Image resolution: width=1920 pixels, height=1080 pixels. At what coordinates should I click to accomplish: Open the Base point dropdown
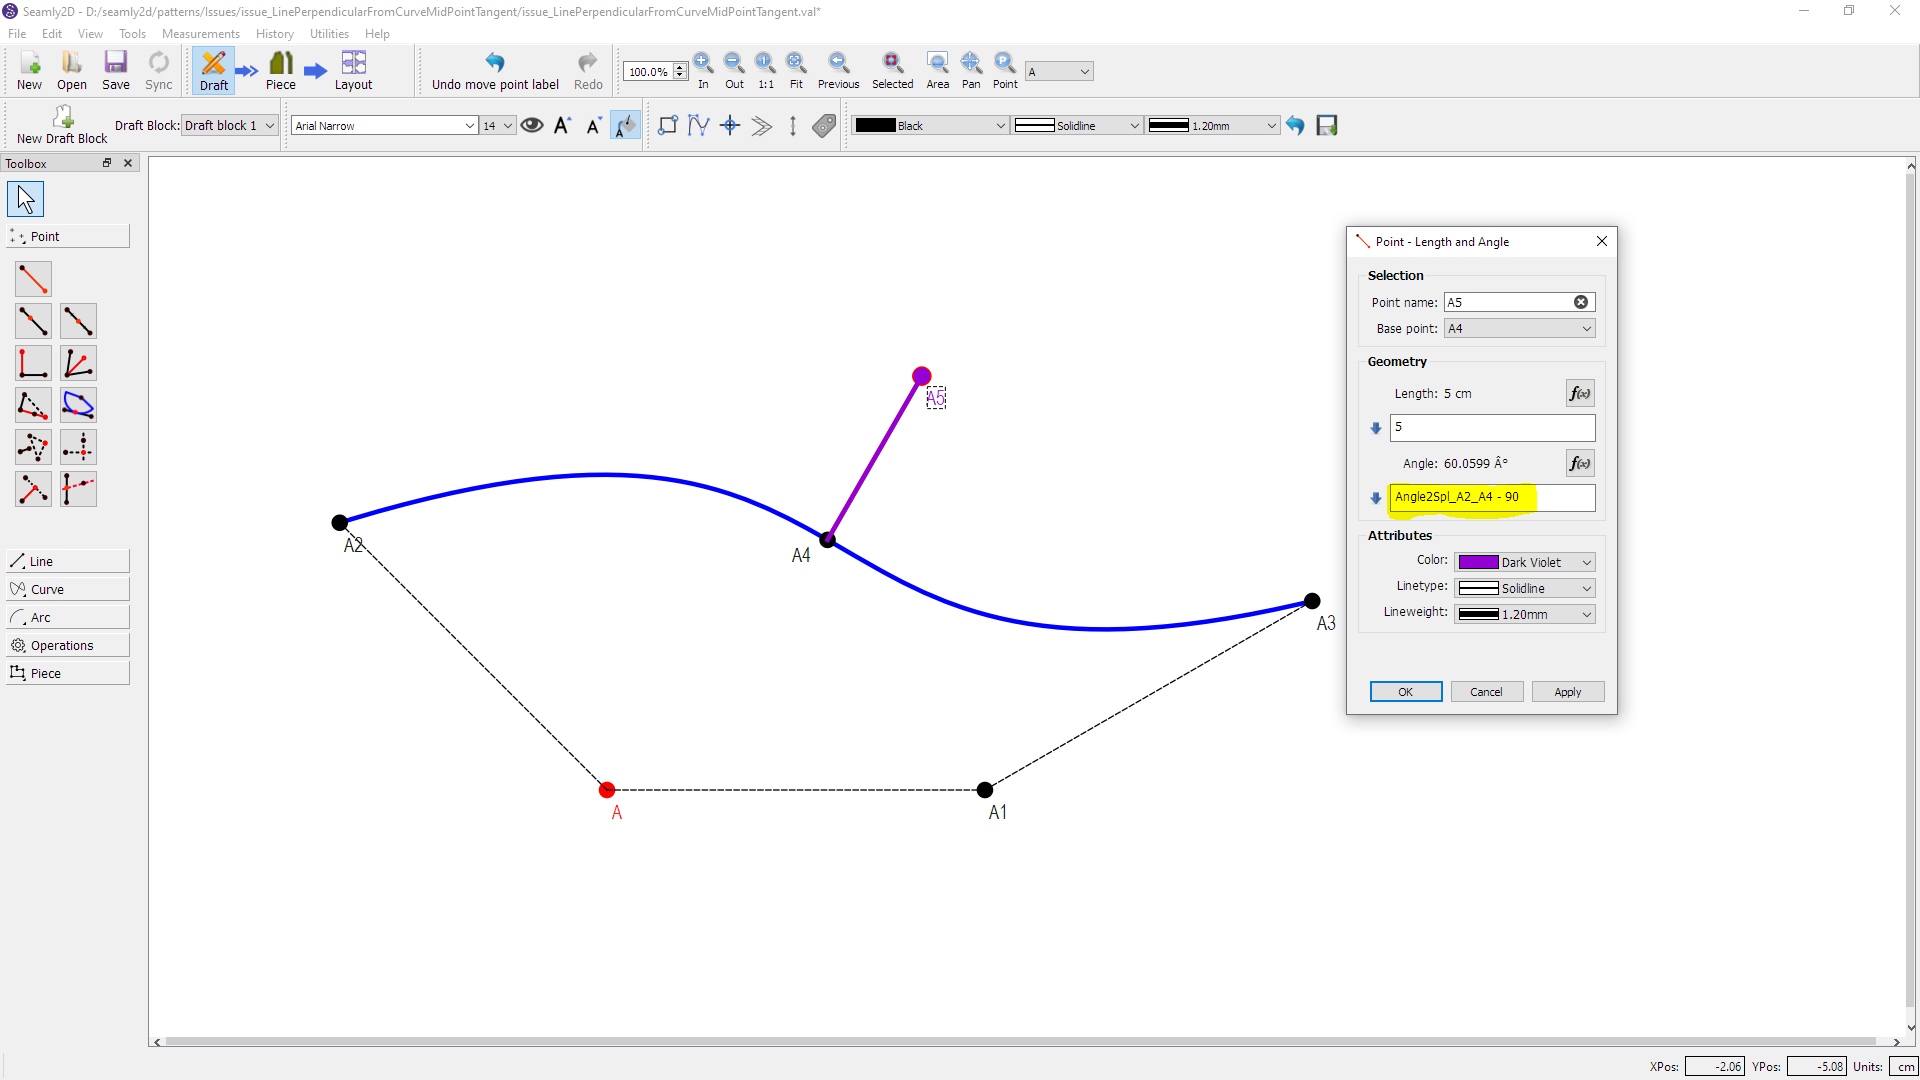pyautogui.click(x=1519, y=328)
